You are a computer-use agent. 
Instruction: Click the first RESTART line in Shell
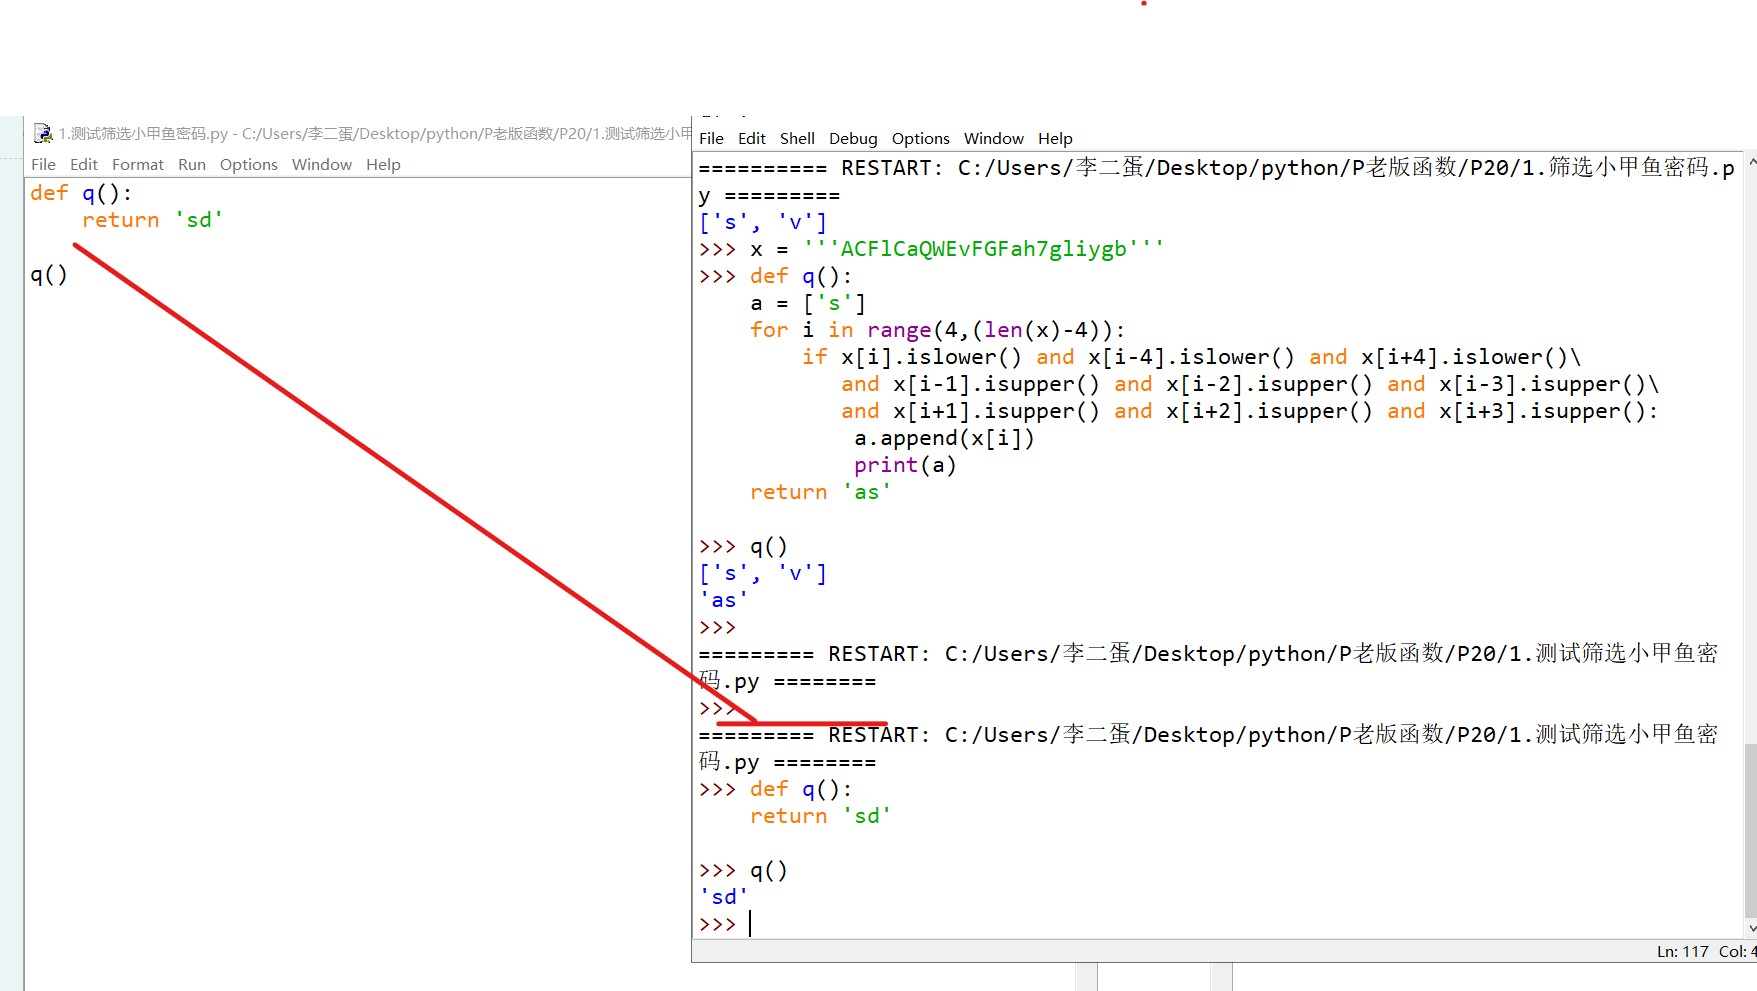[x=1216, y=181]
